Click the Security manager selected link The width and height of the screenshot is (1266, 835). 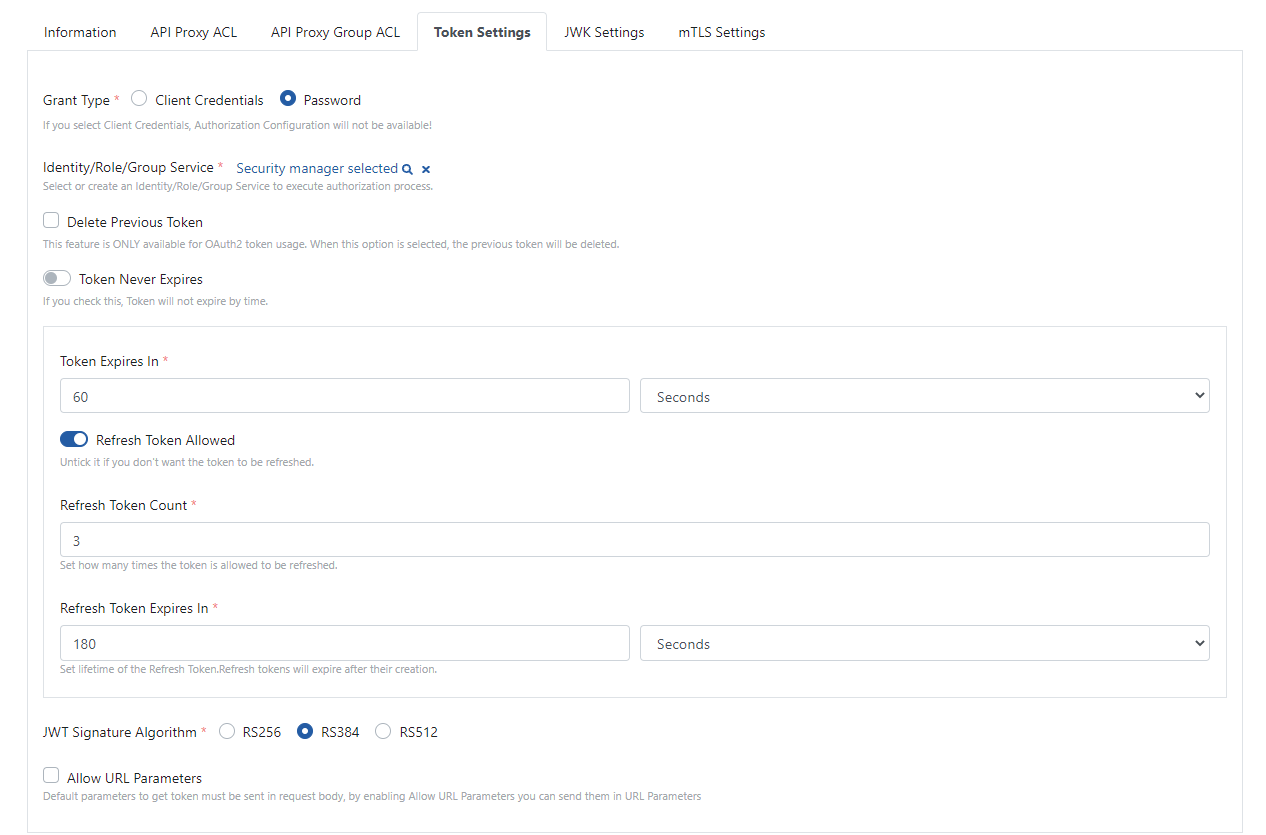316,169
